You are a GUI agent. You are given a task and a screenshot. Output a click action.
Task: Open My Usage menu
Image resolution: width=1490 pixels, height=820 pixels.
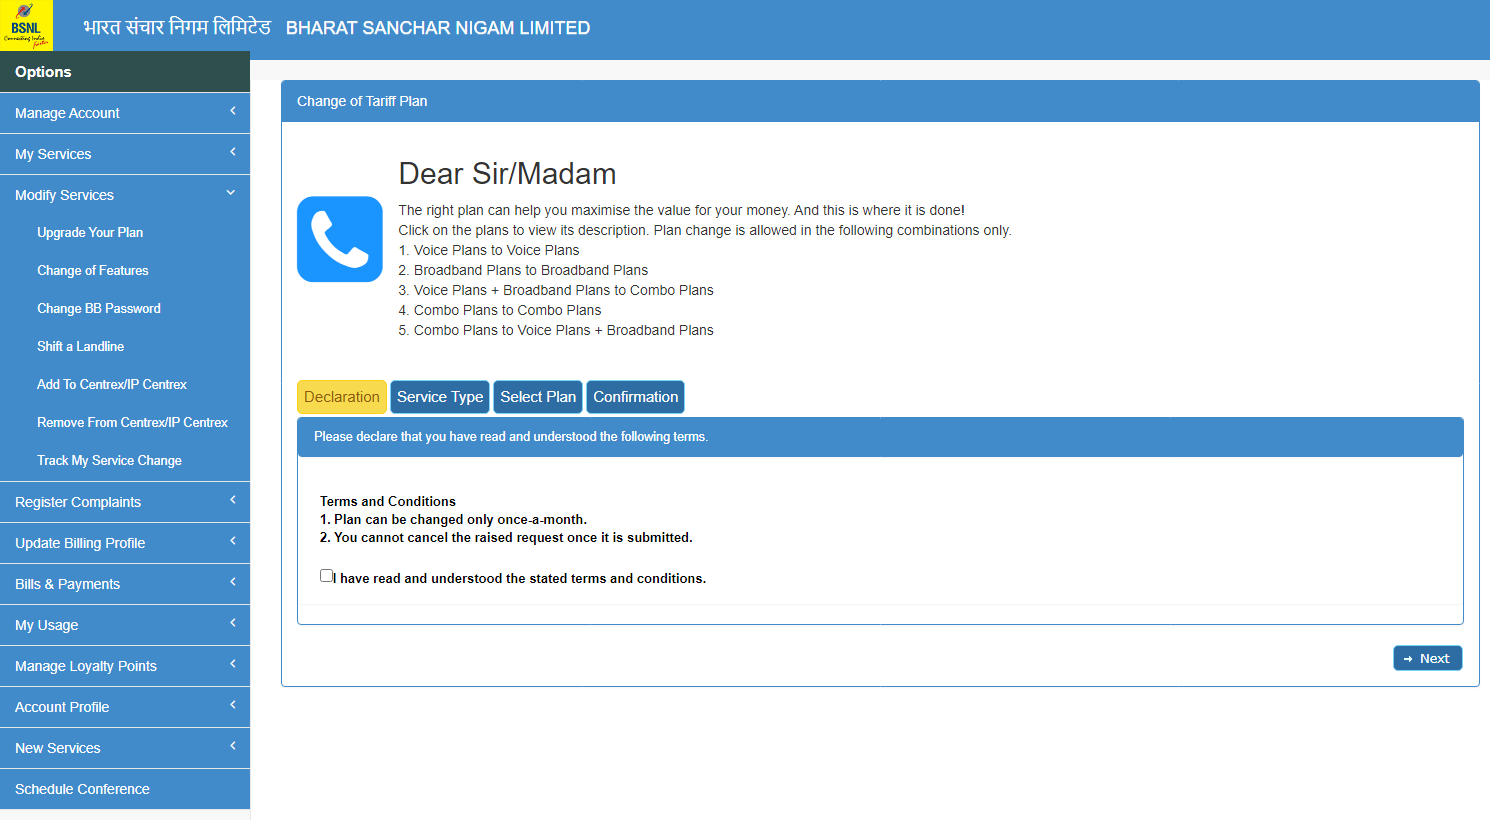tap(125, 625)
